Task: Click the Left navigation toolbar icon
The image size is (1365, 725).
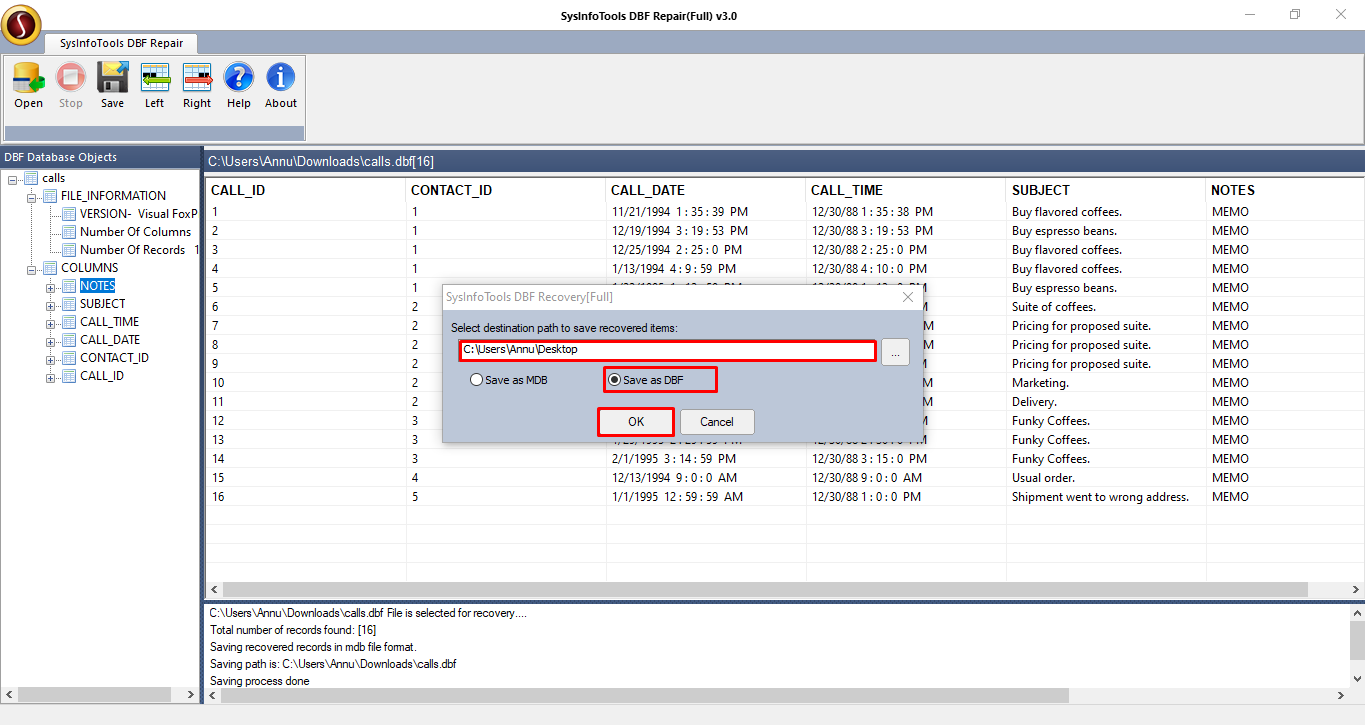Action: 154,79
